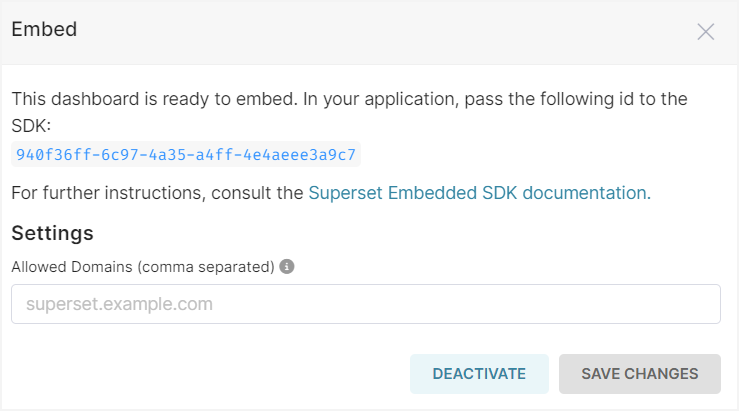Click empty footer area left of DEACTIVATE
This screenshot has height=411, width=739.
click(x=200, y=374)
